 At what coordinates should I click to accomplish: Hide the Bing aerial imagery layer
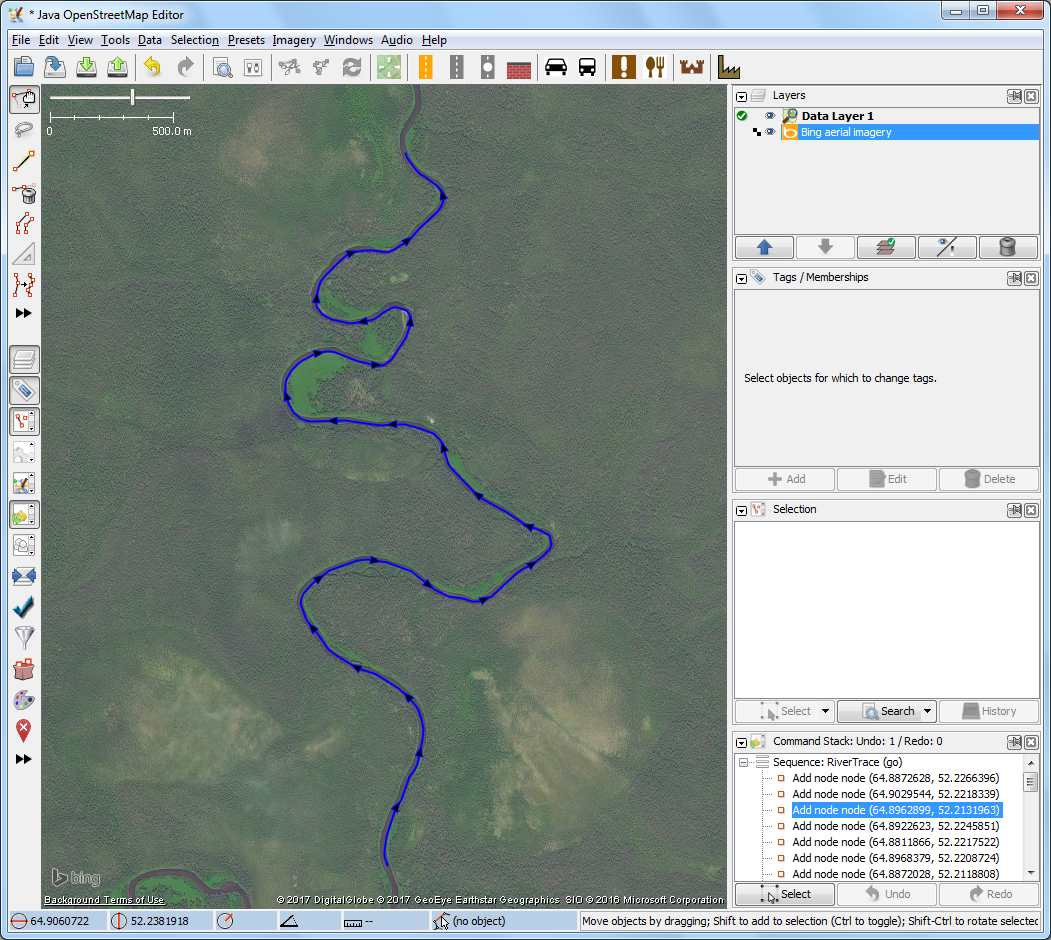[x=770, y=132]
